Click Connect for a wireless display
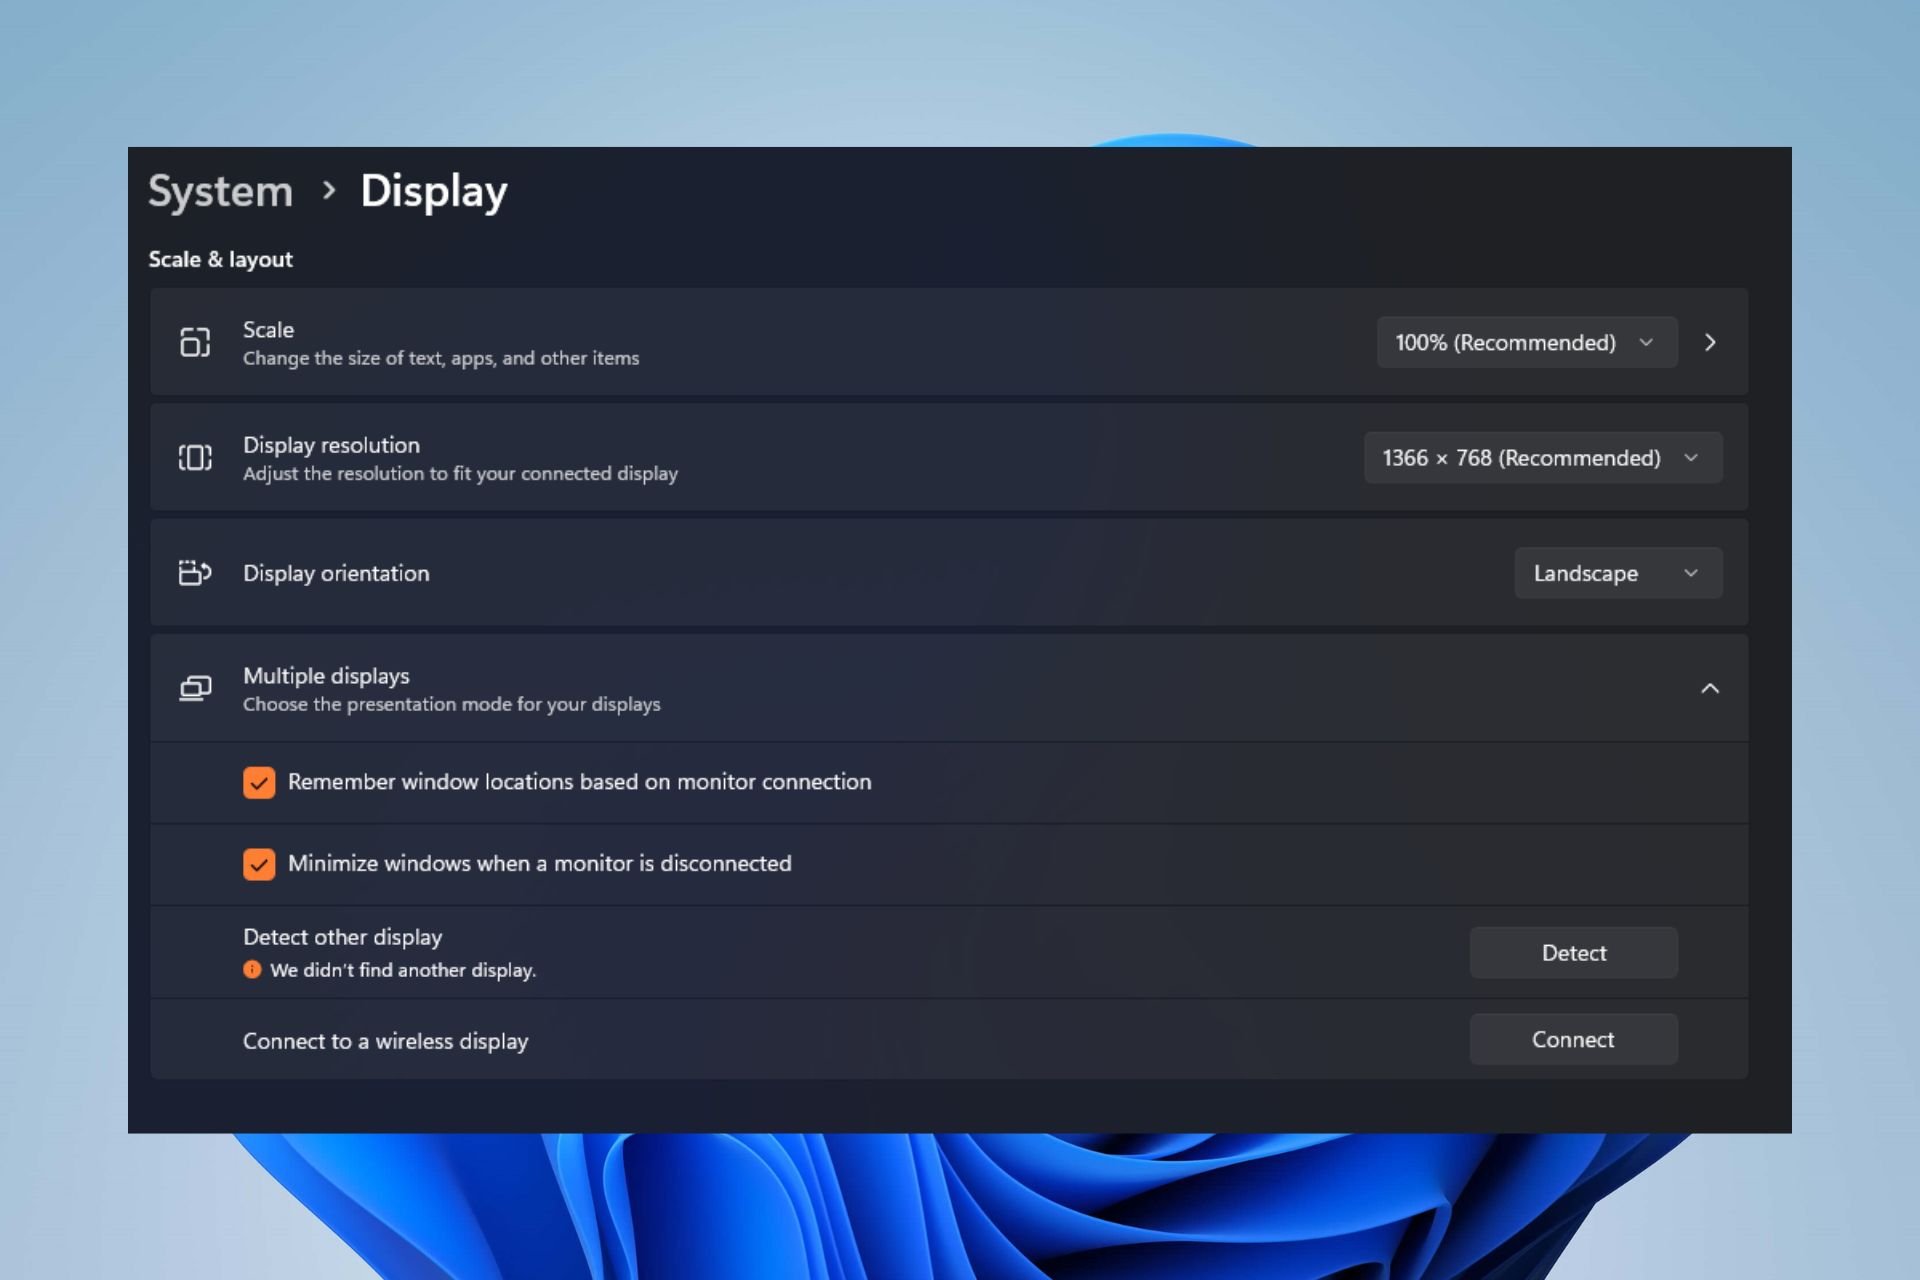This screenshot has width=1920, height=1280. click(1573, 1039)
